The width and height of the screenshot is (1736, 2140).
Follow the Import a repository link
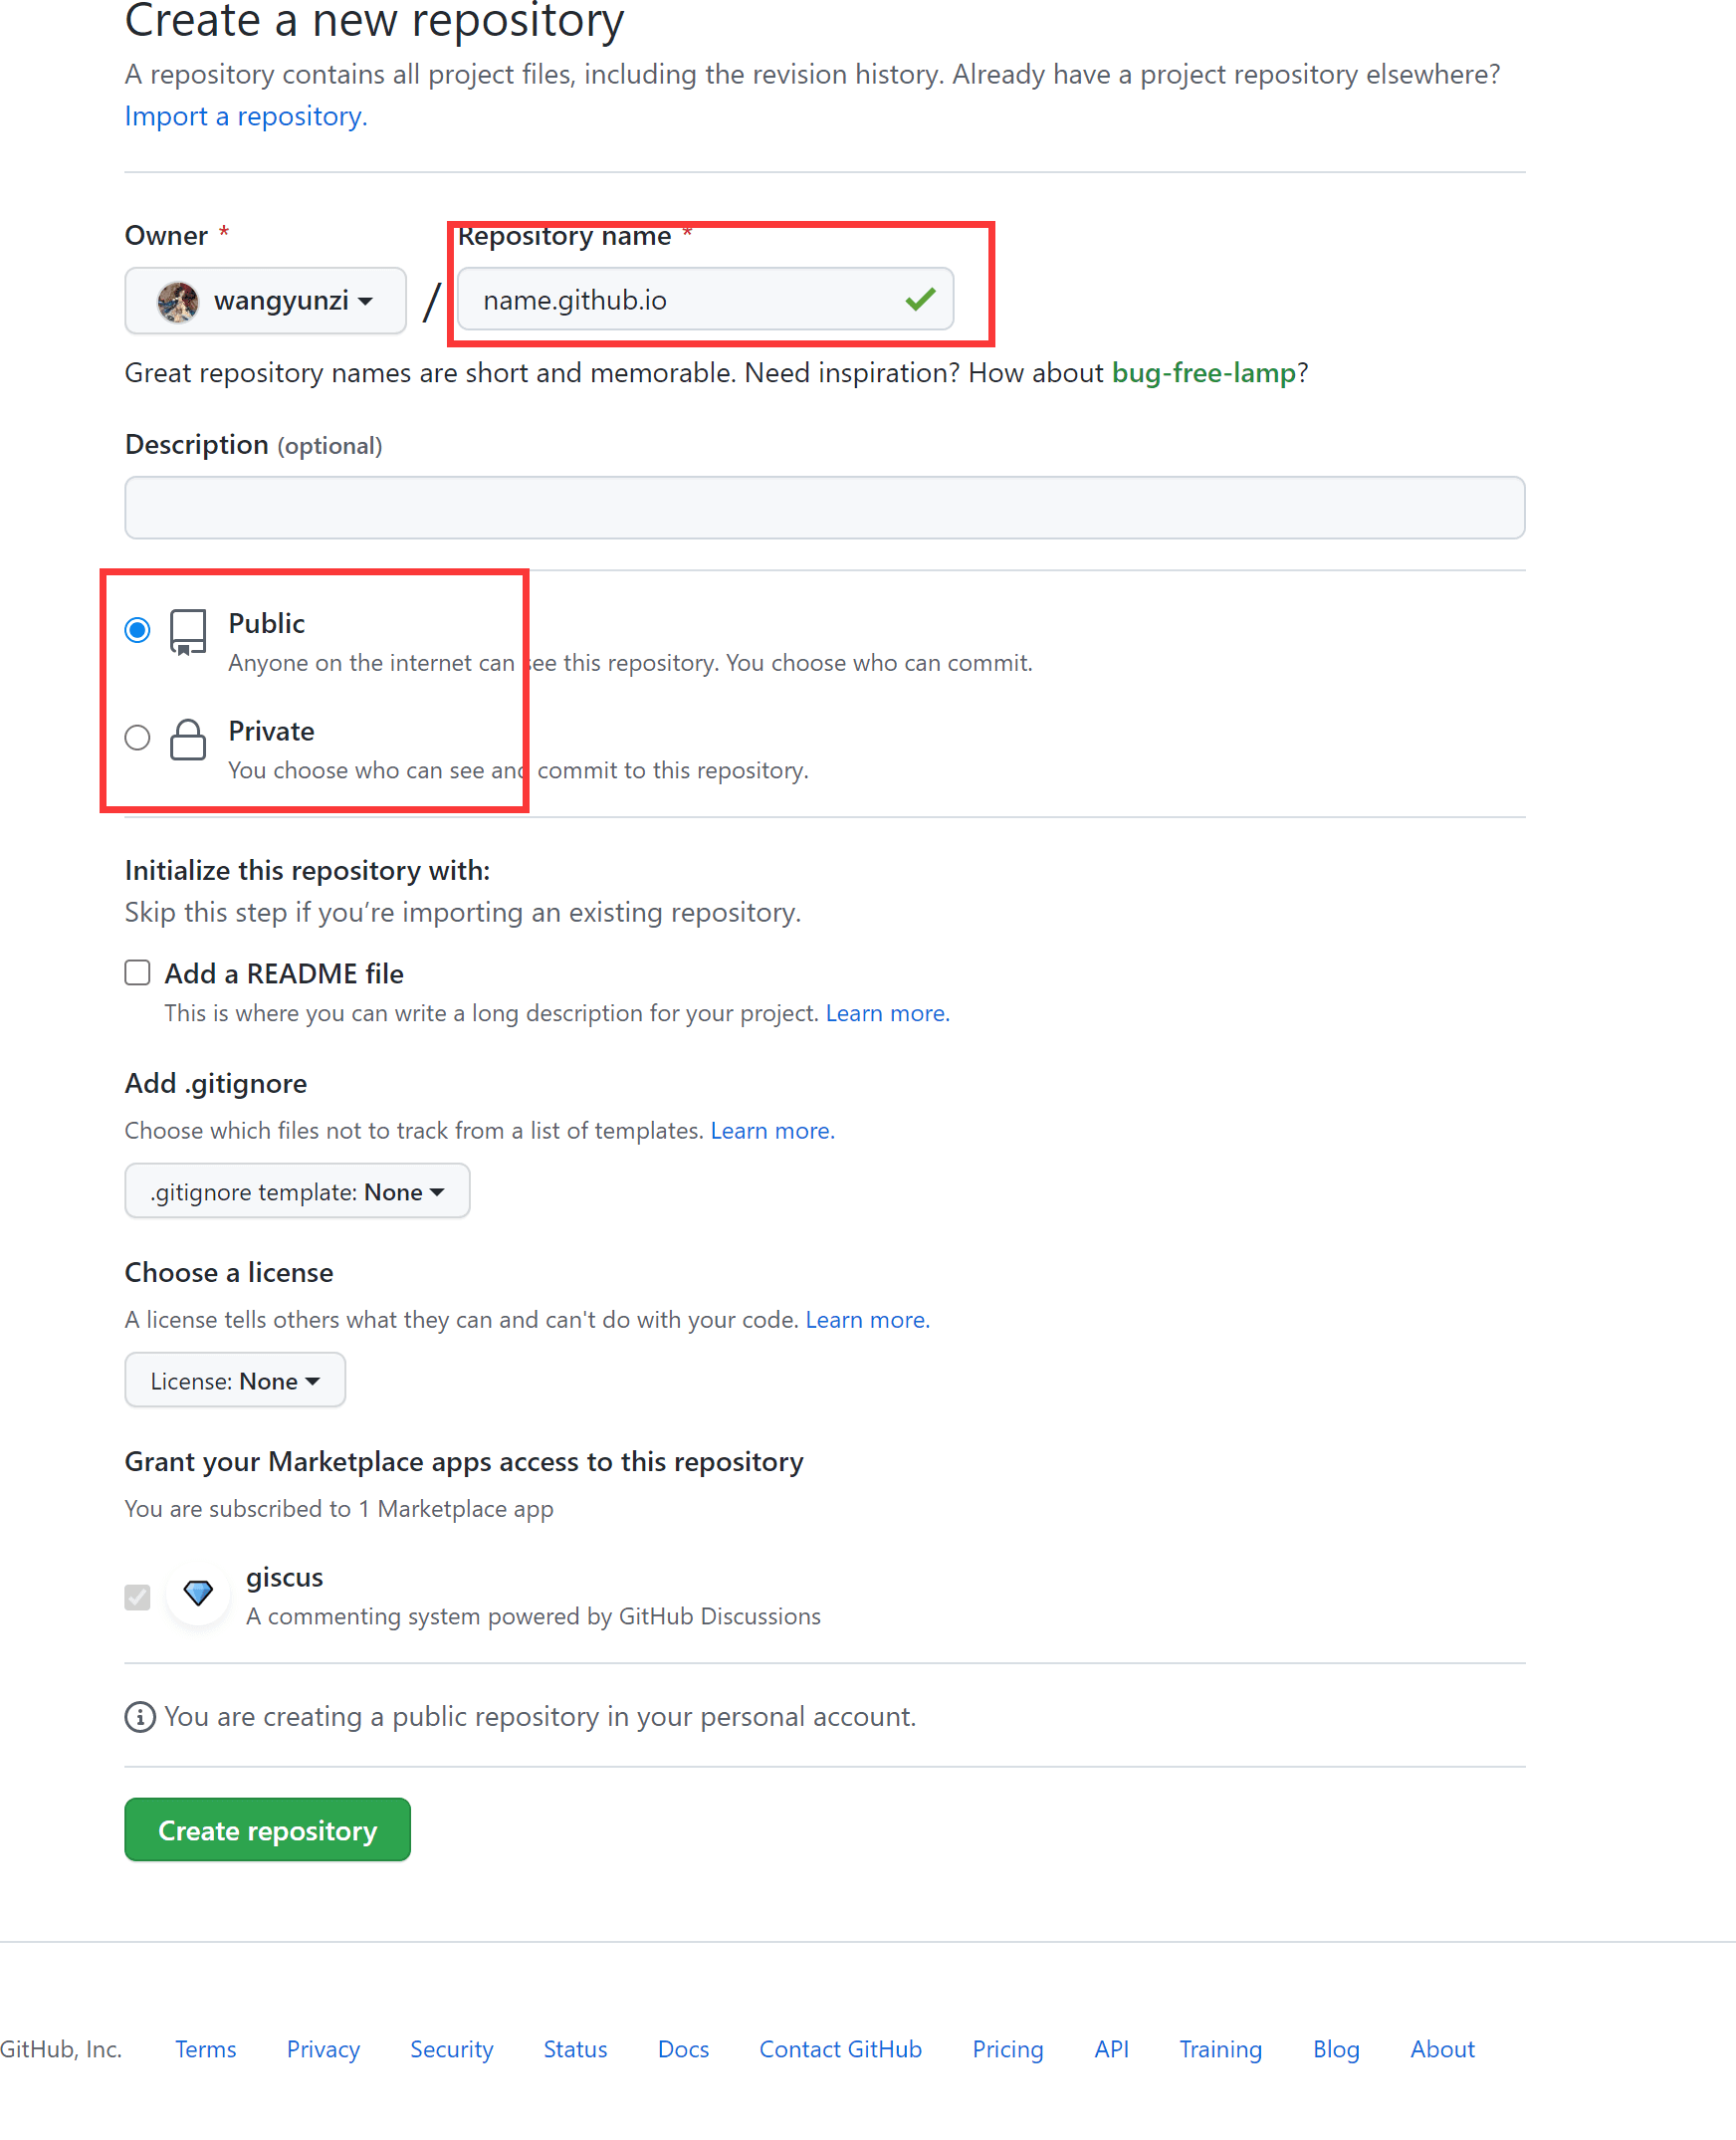(x=246, y=116)
